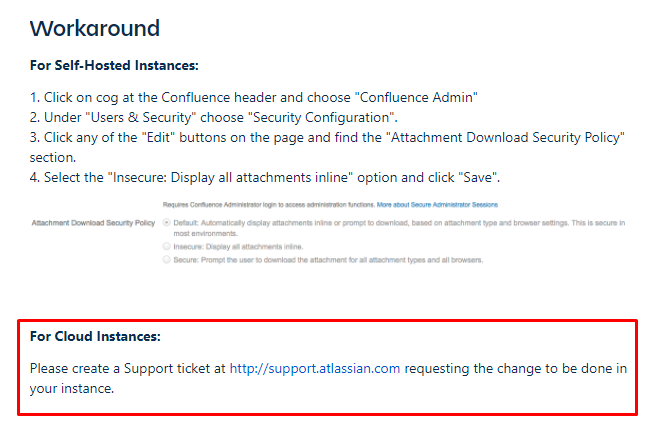
Task: Click step 2 about Security Configuration
Action: click(x=213, y=117)
